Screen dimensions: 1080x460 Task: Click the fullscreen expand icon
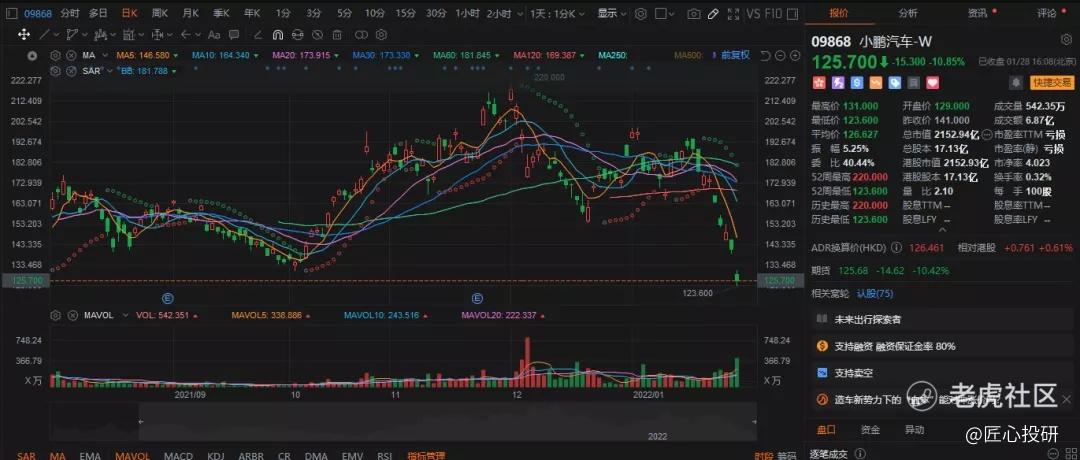pos(733,13)
